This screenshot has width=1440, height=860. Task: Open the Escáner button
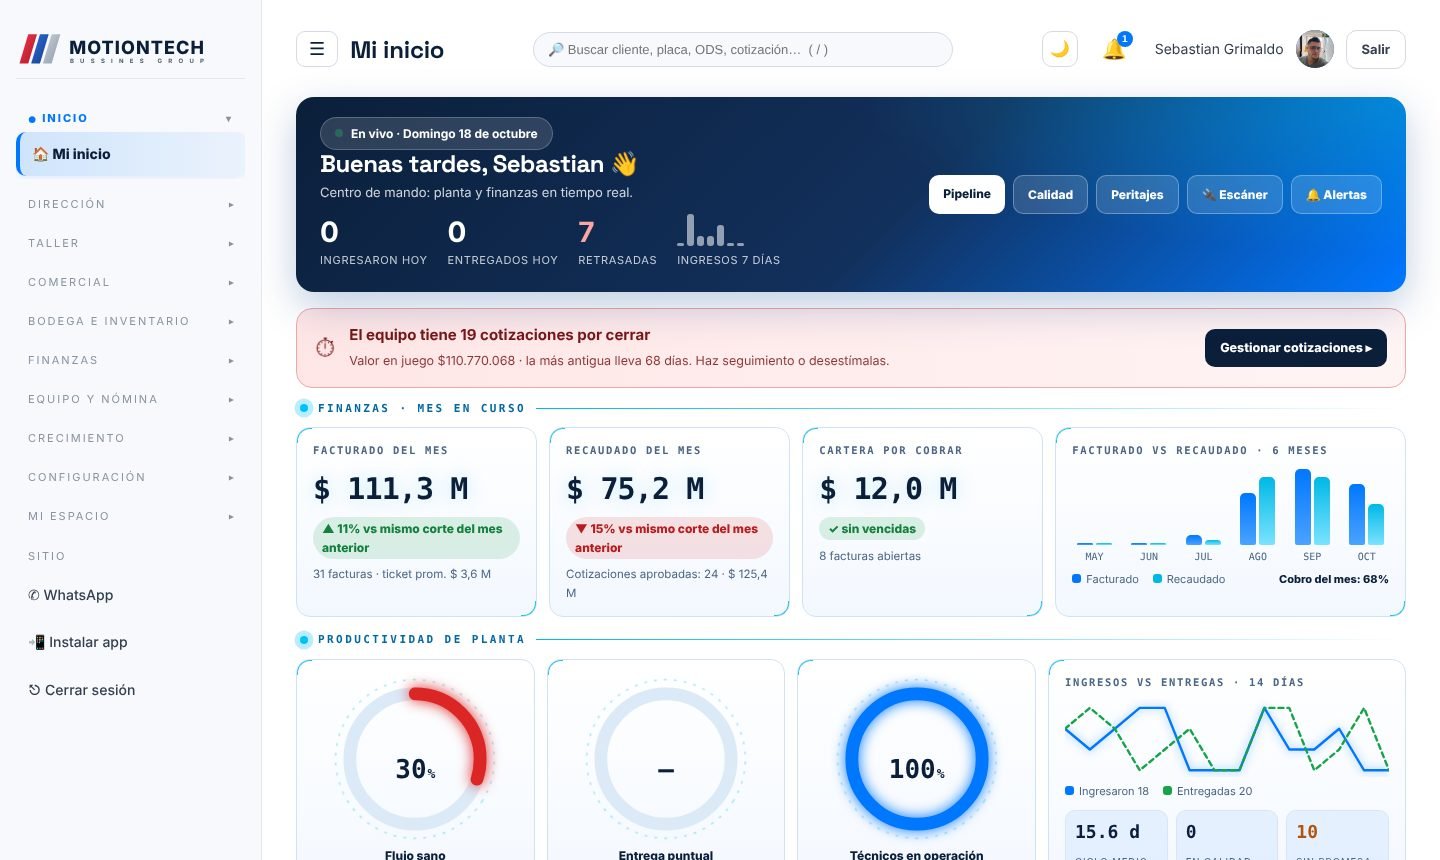1235,194
